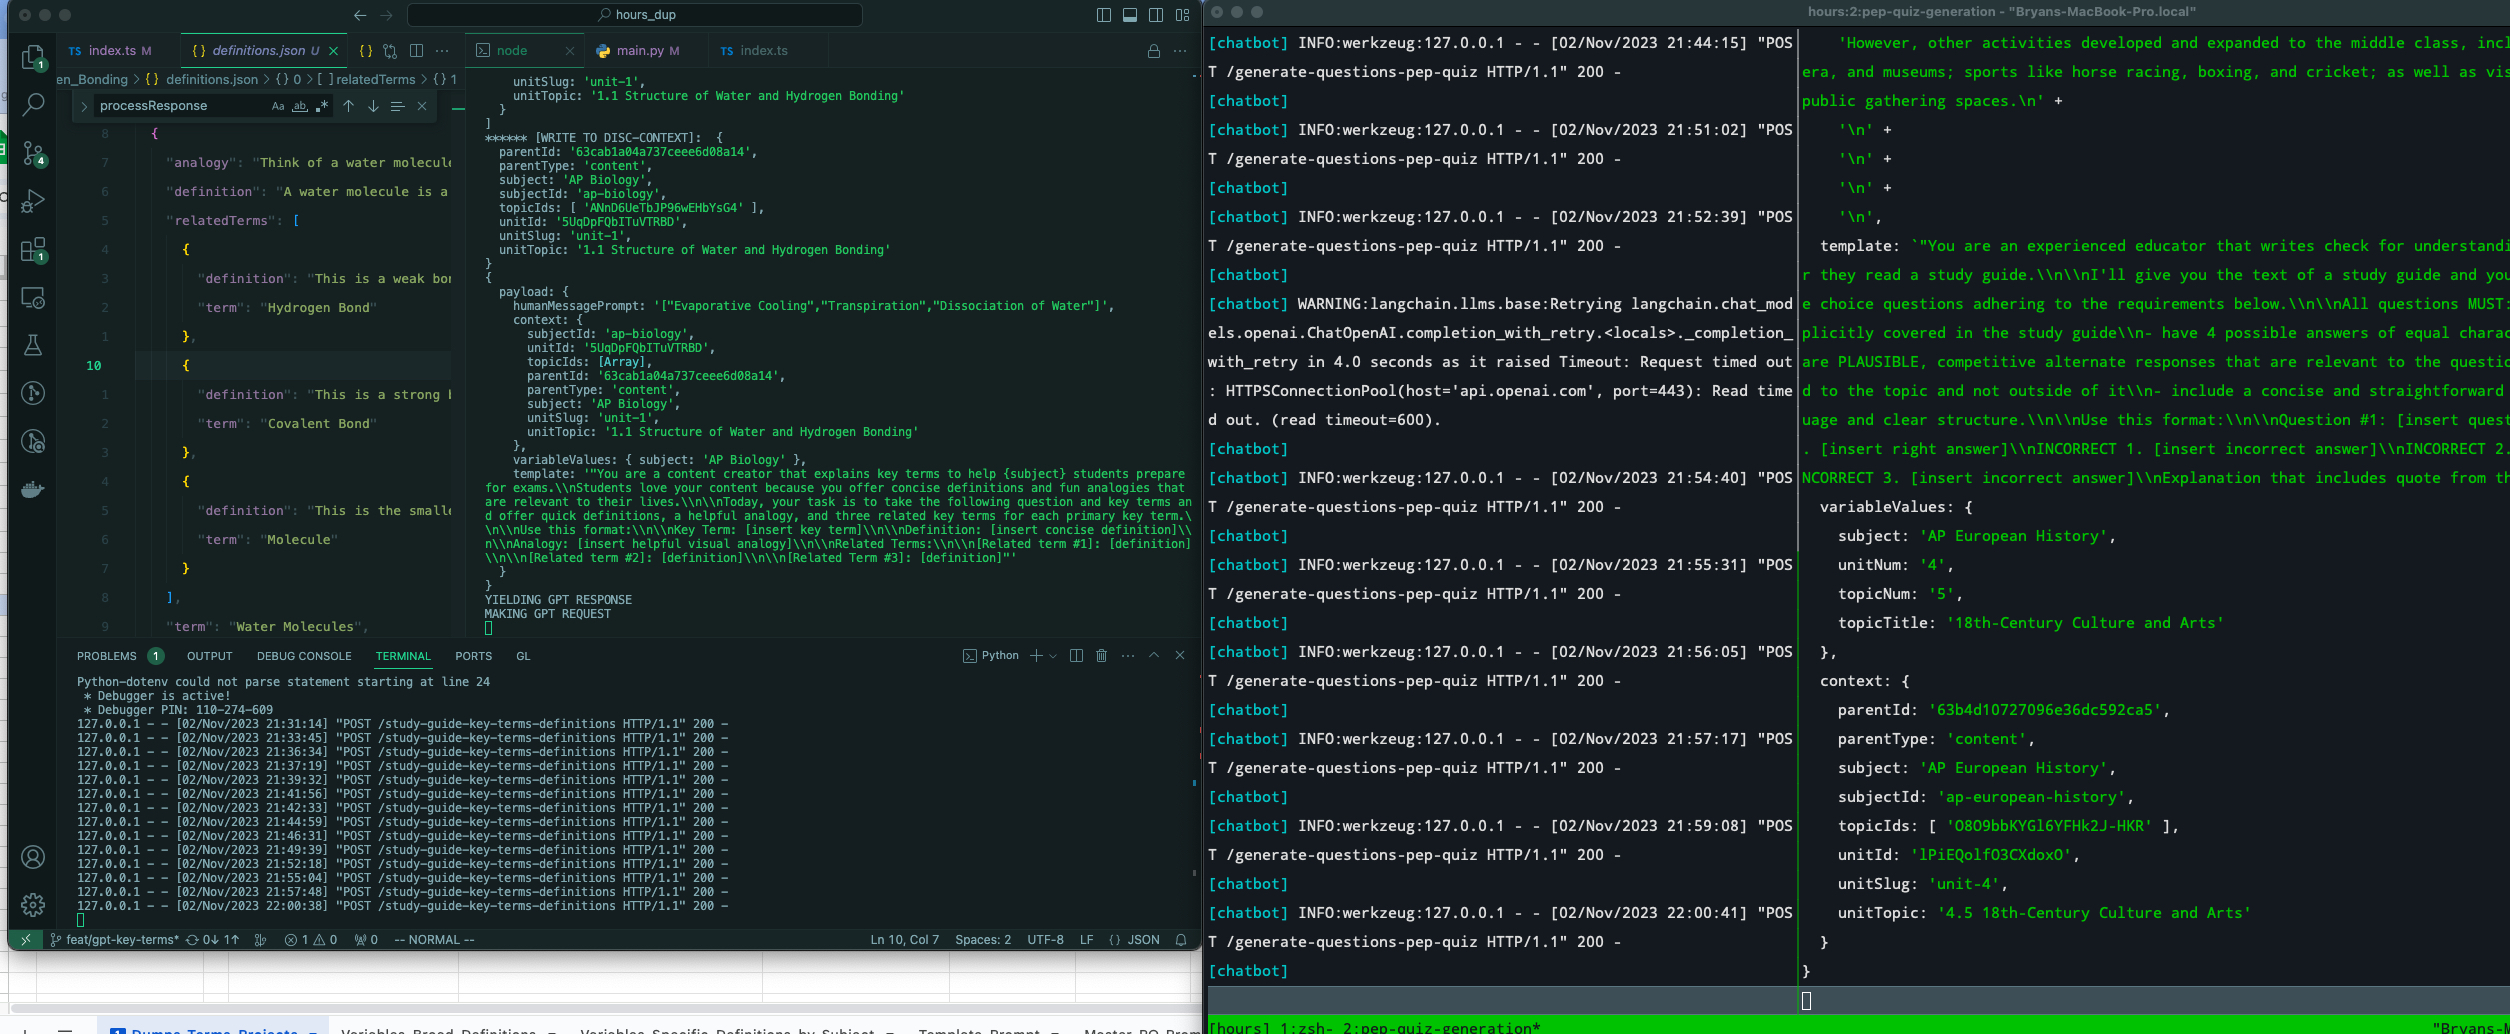The width and height of the screenshot is (2510, 1034).
Task: Click Ln 10, Col 7 in status bar
Action: pos(905,940)
